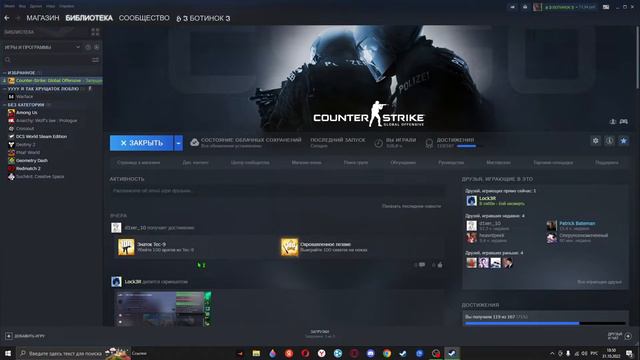Click the achievements ribbon icon
Screen dimensions: 640x360
click(429, 143)
